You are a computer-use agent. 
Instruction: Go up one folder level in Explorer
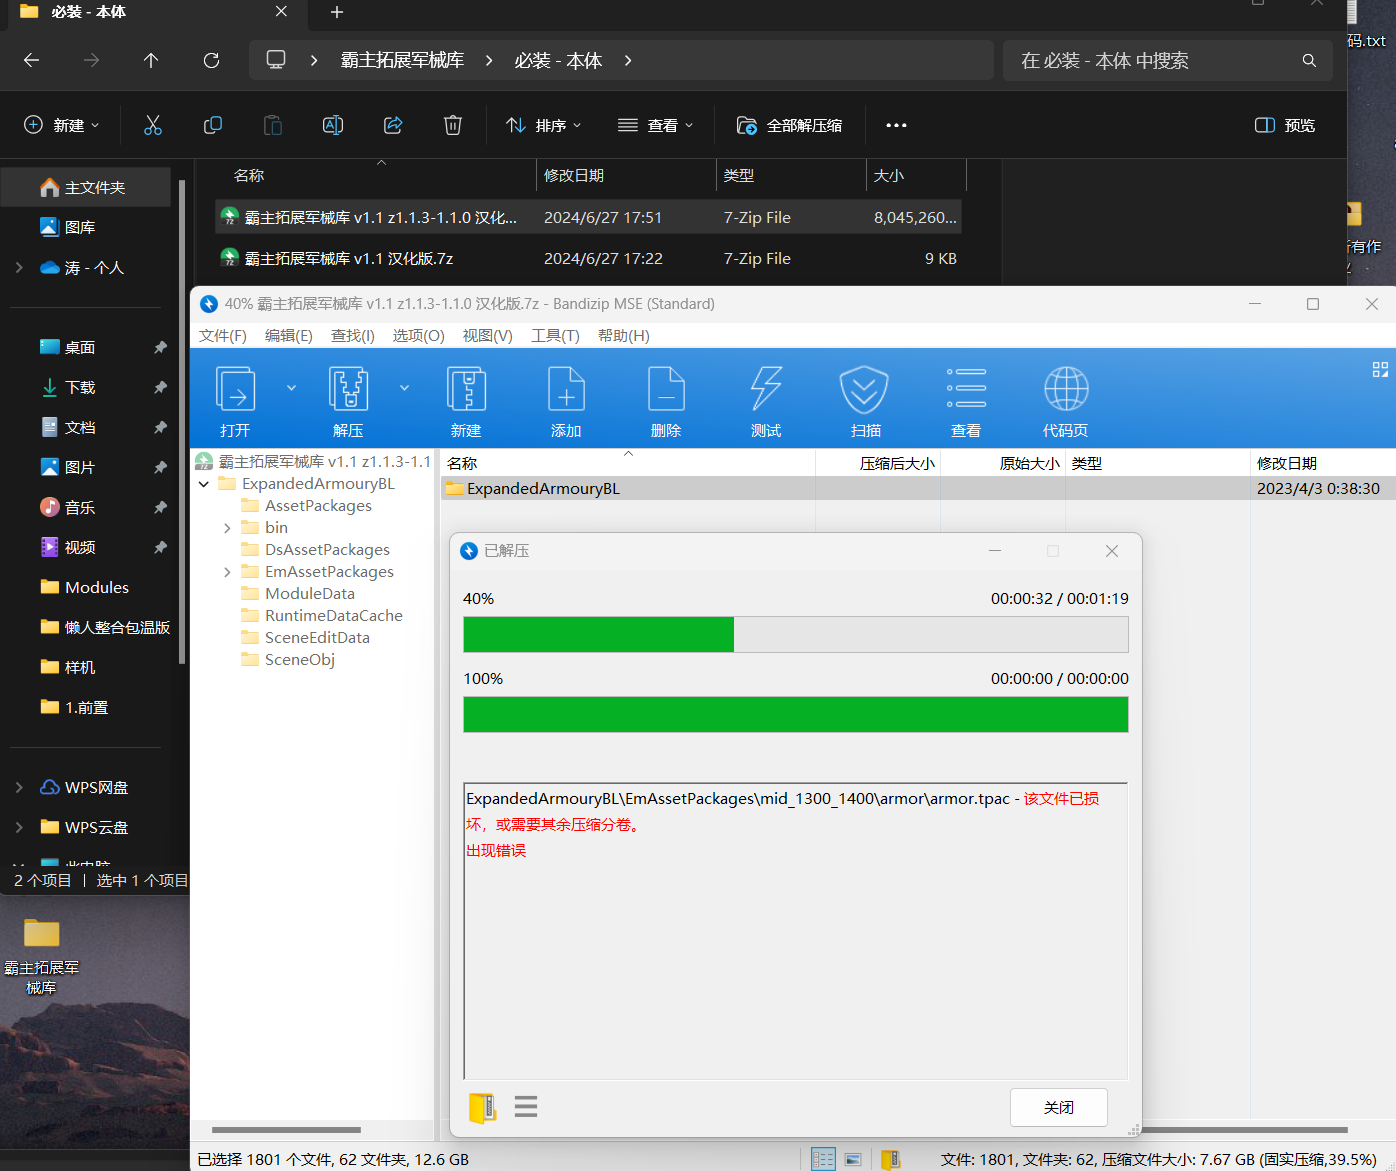point(151,60)
